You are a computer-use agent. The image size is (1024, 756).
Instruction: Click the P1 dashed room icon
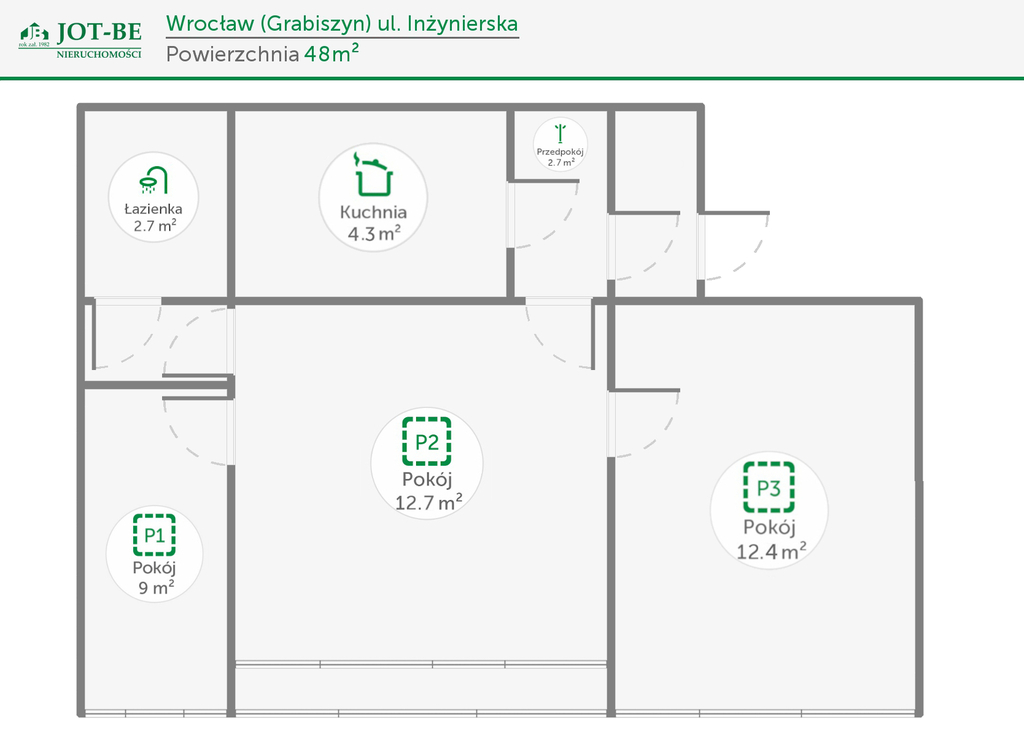tap(154, 535)
